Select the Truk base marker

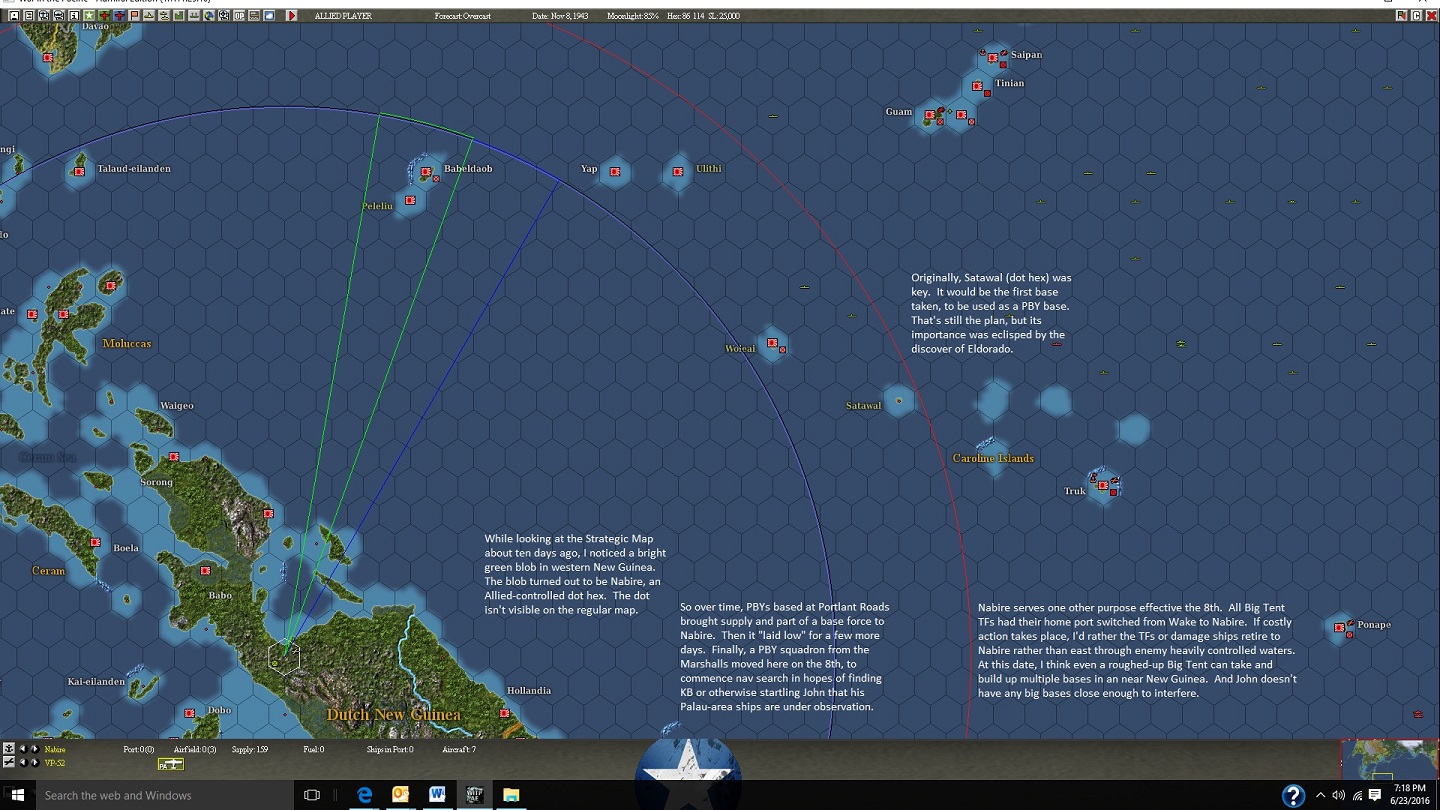[1103, 486]
